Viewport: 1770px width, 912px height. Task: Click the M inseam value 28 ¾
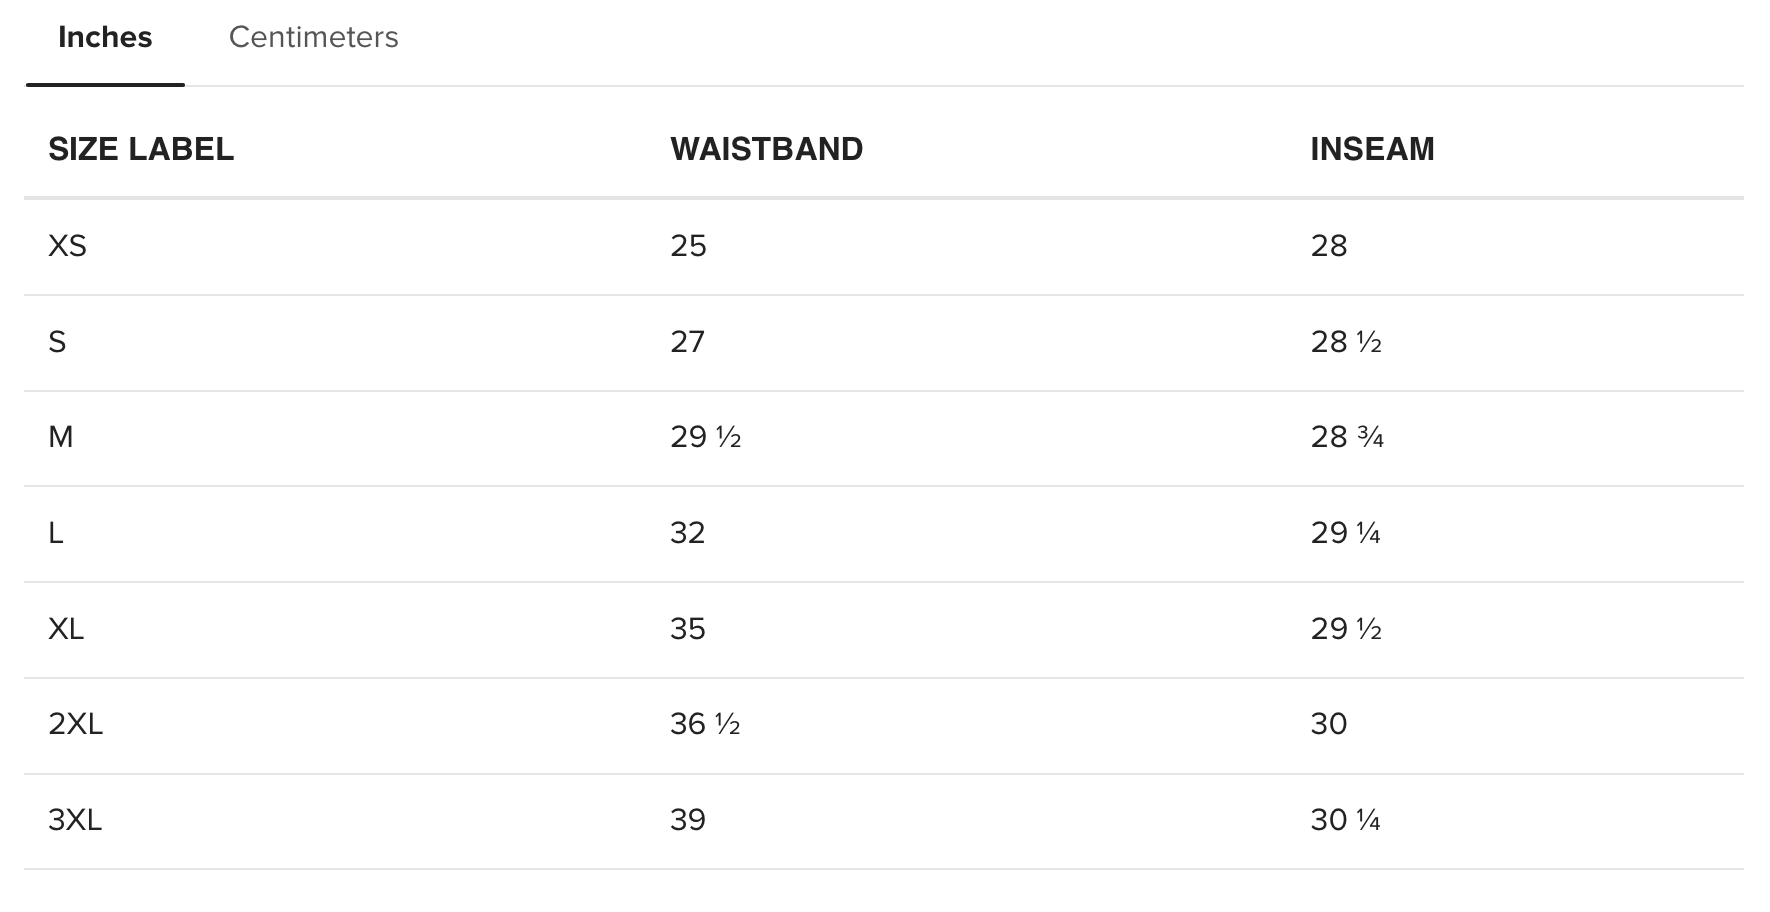tap(1347, 437)
